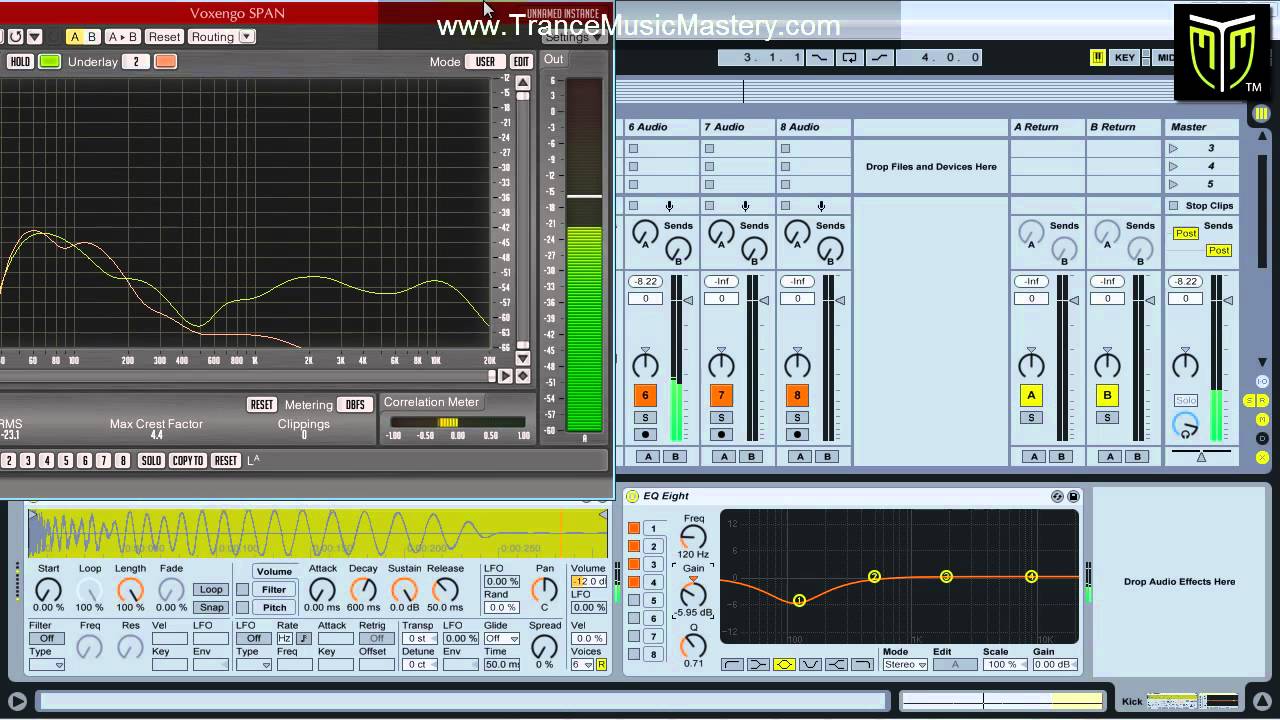Click the track 6 Audio volume fader handle

688,301
